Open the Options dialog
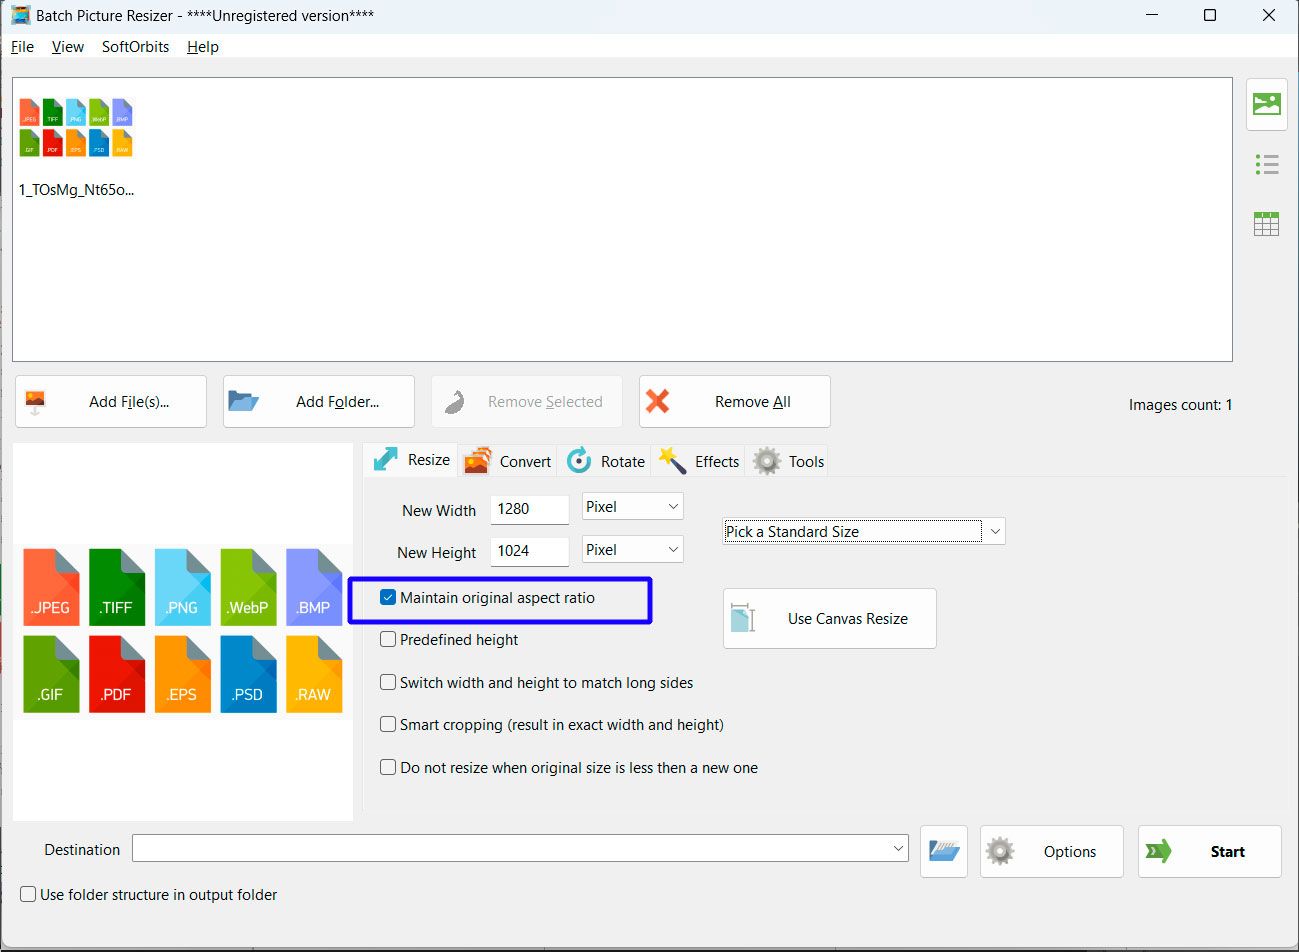This screenshot has width=1299, height=952. [1052, 851]
